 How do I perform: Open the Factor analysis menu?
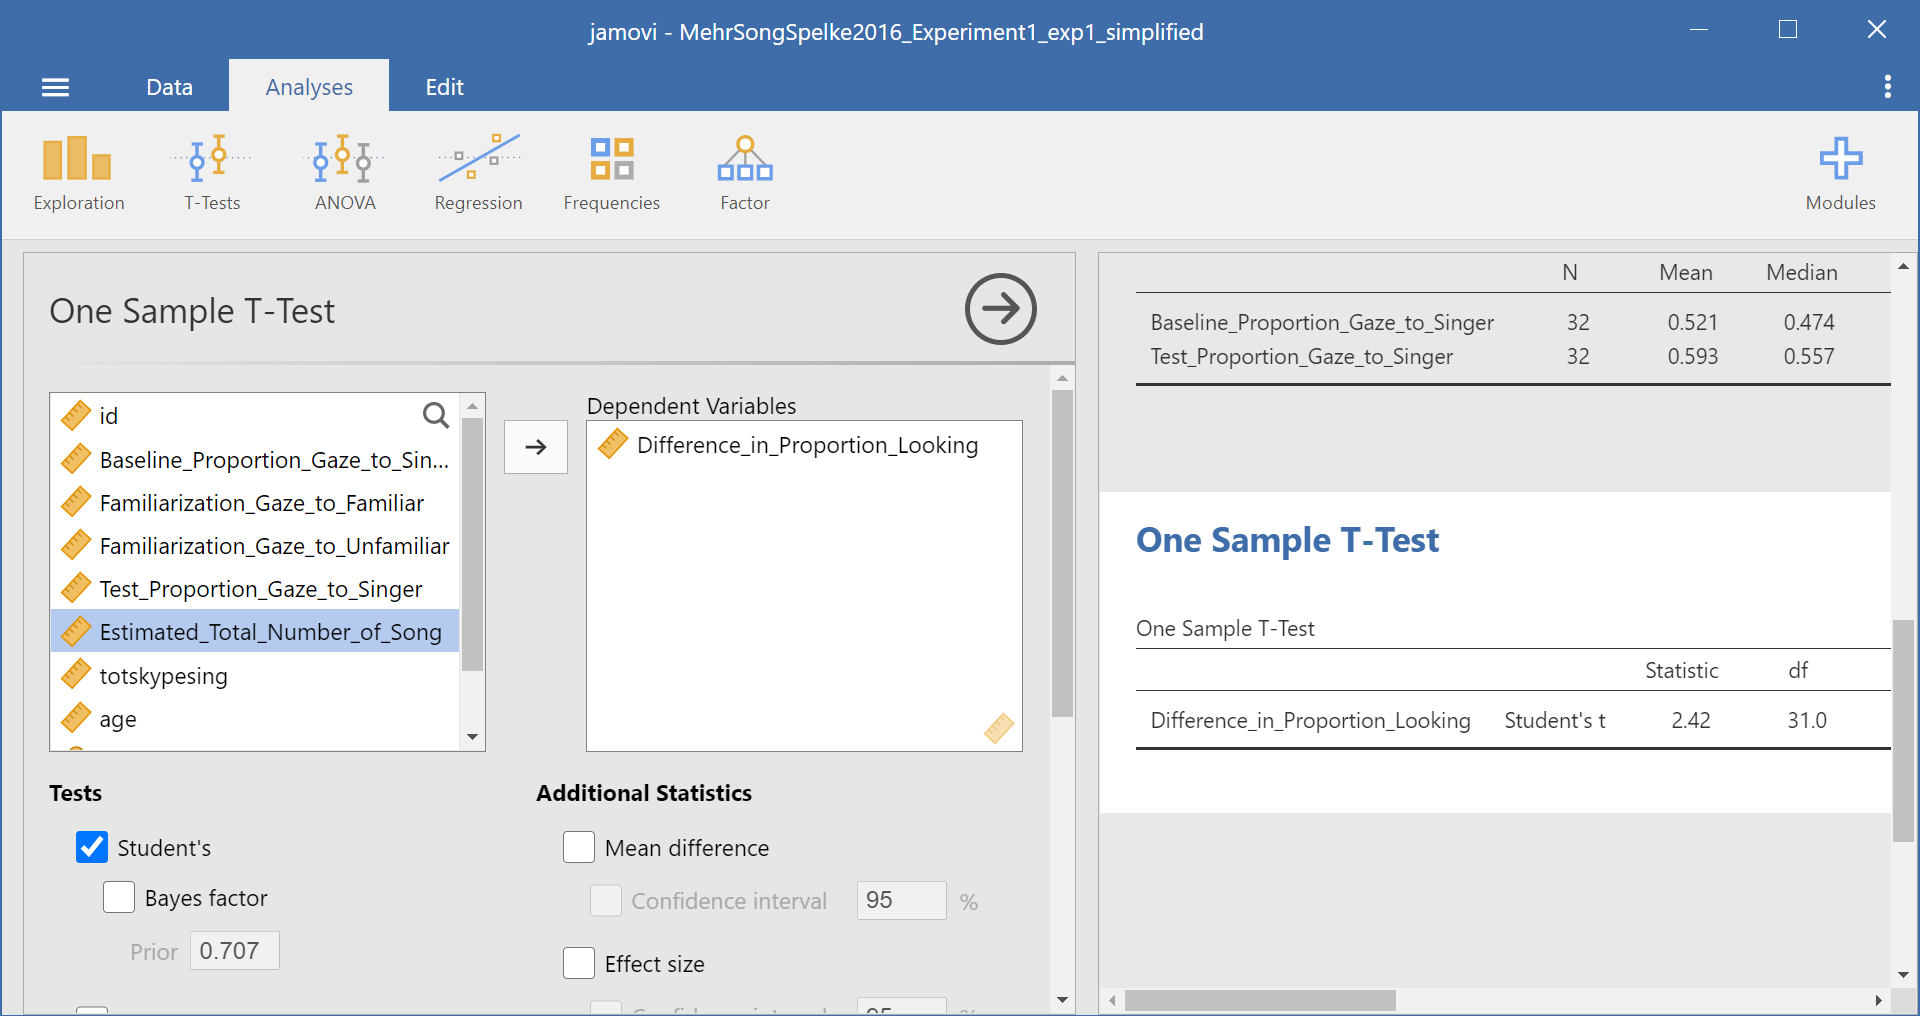point(745,174)
